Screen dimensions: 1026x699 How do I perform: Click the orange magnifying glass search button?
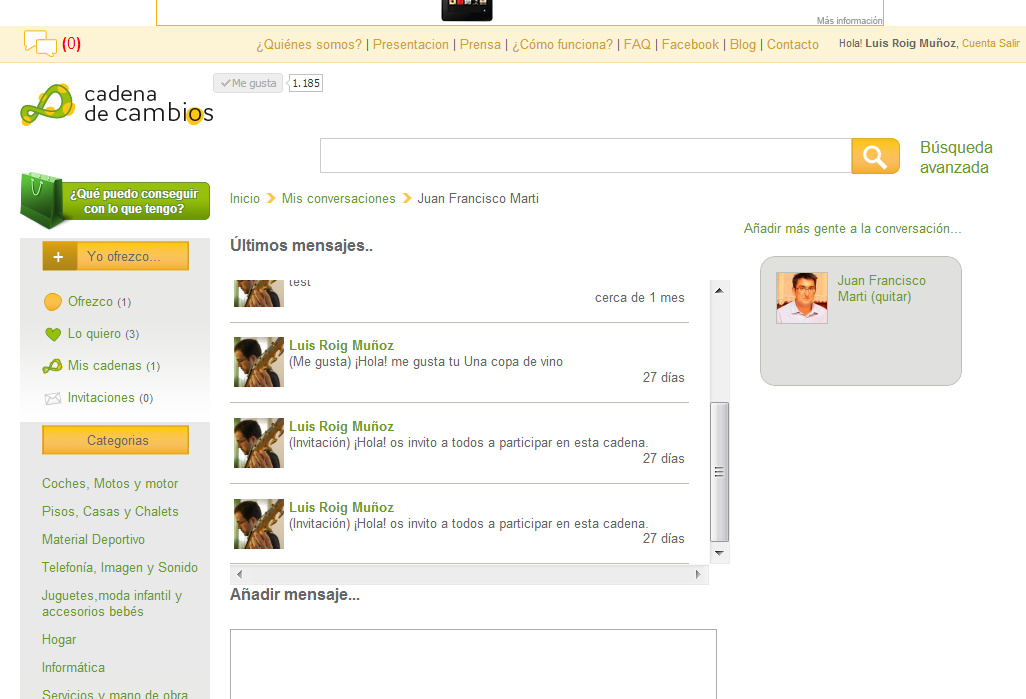pos(875,156)
